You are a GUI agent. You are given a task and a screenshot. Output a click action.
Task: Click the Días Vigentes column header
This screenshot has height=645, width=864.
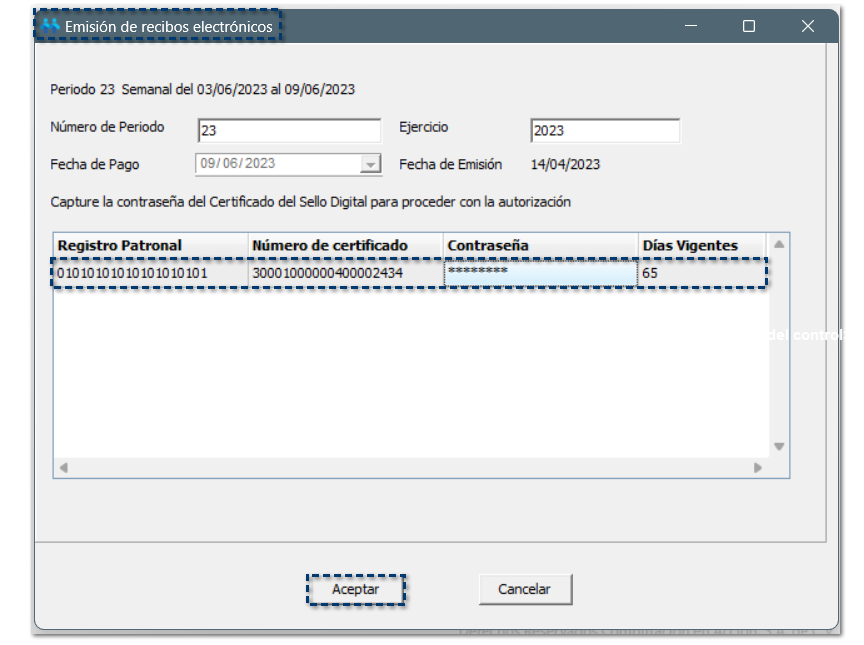(x=701, y=246)
